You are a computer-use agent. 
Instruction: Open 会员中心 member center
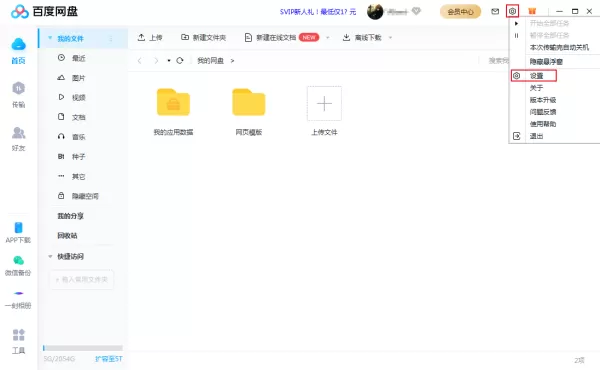coord(460,12)
